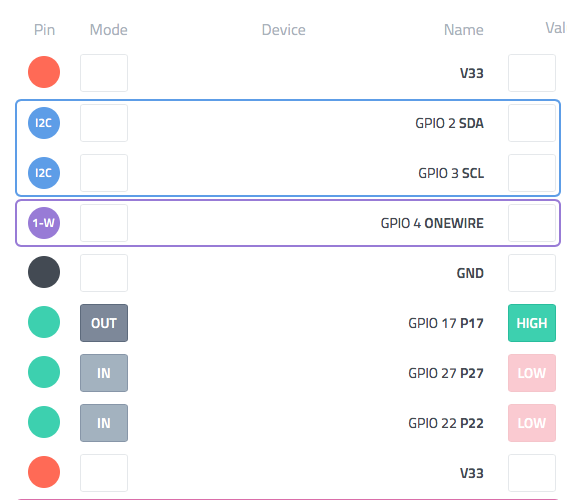This screenshot has height=500, width=567.
Task: Click the green pin circle for GPIO 17
Action: (44, 322)
